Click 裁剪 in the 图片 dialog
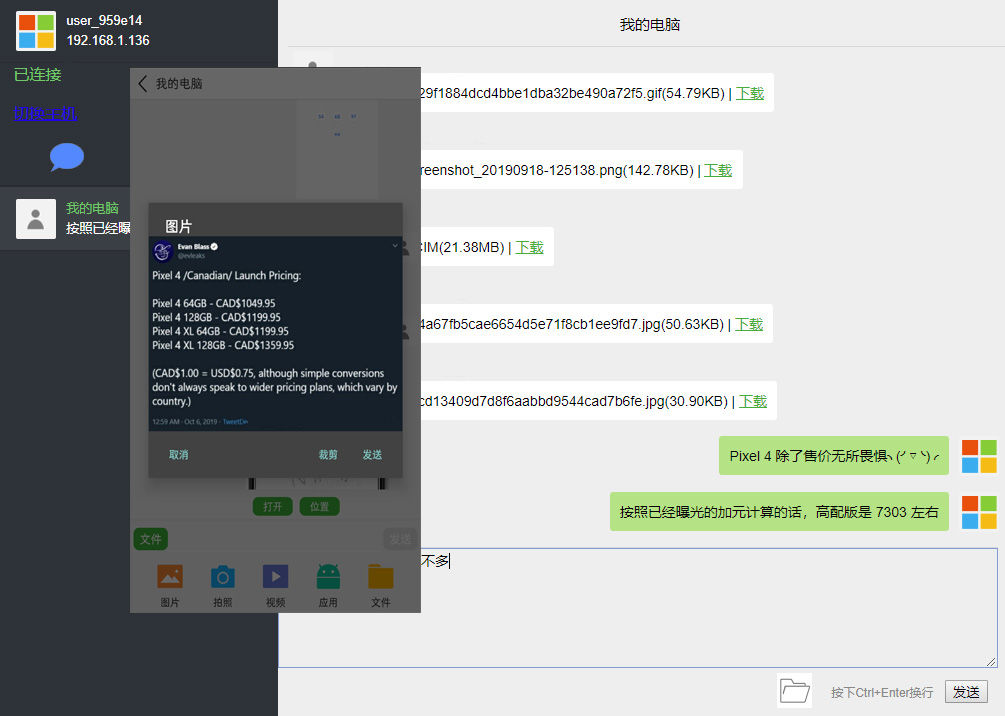 (328, 454)
